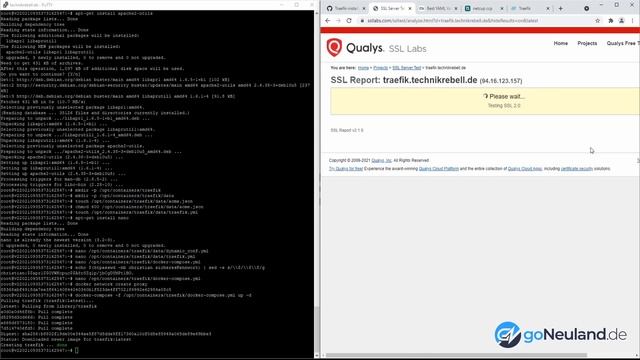
Task: Open the Qualys Cloud Platform link
Action: [439, 169]
